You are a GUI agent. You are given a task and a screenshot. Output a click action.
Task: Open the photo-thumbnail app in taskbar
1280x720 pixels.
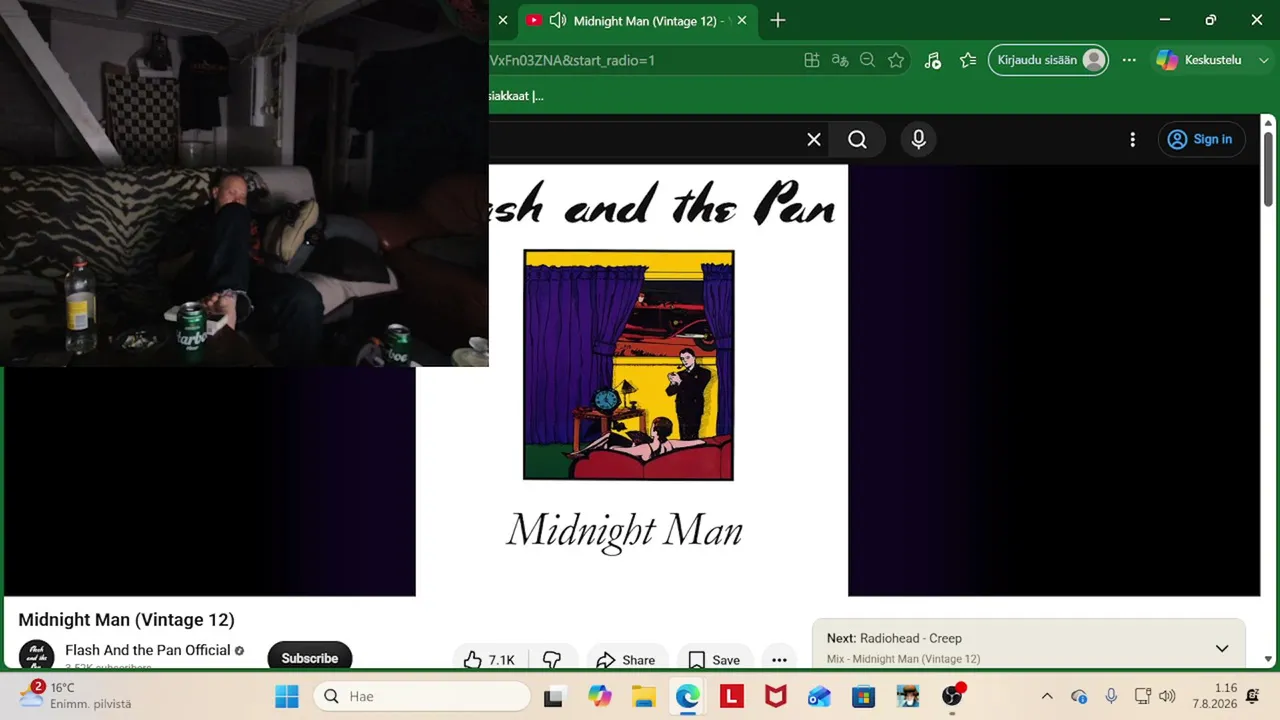[908, 696]
